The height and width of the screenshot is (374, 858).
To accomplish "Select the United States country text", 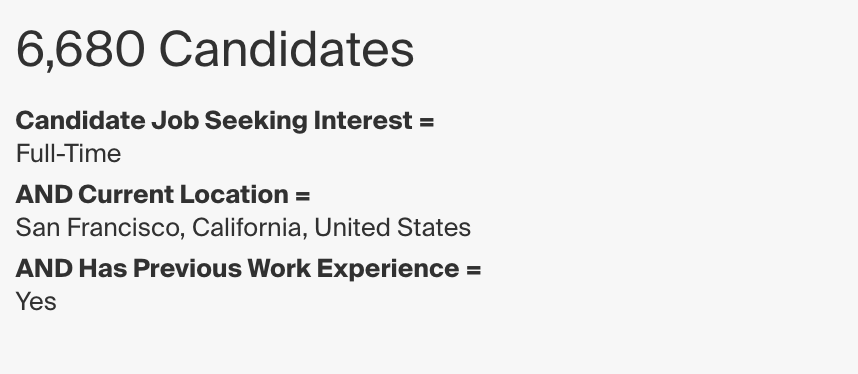I will pos(392,227).
